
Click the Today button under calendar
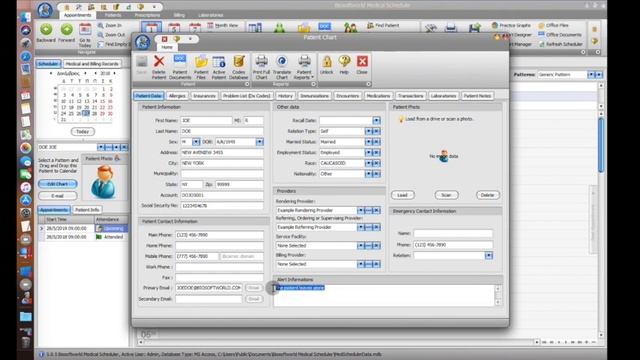tap(82, 131)
